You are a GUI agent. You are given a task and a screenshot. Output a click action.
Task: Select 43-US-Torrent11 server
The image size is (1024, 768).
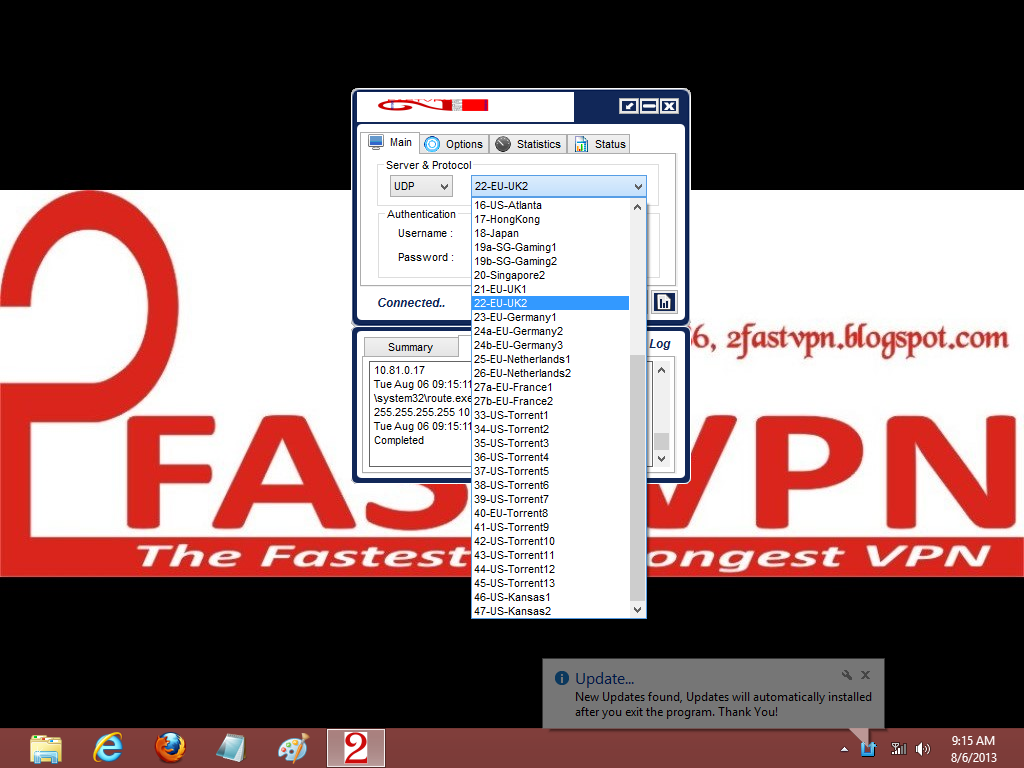[550, 556]
